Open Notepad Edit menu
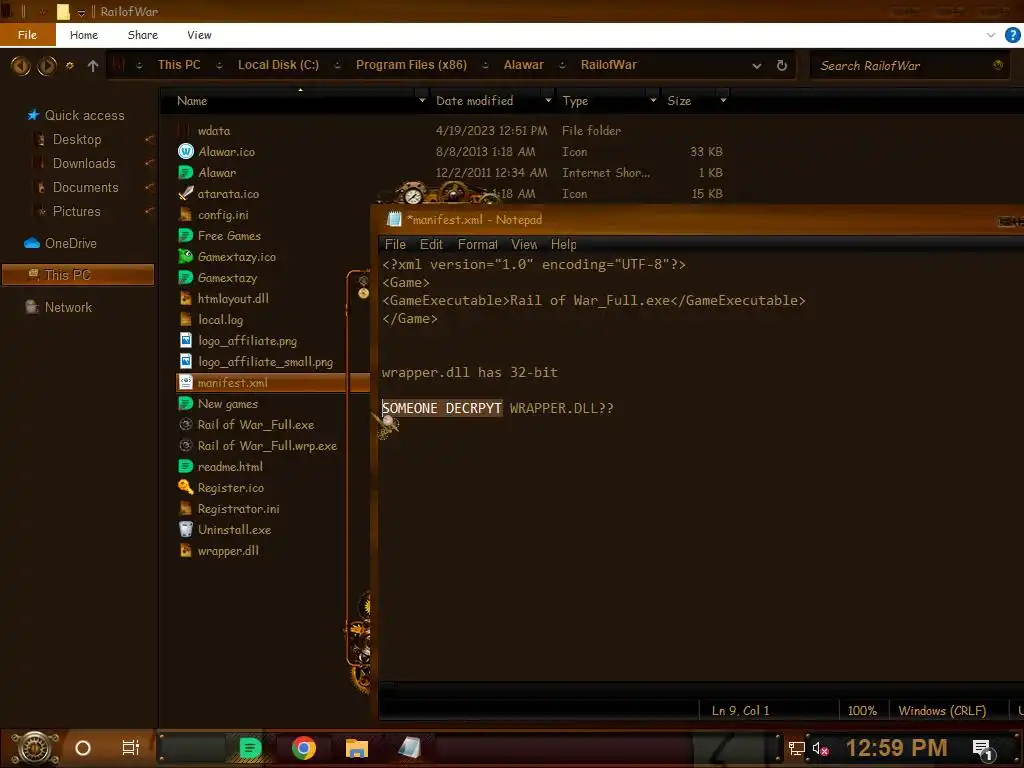 [x=431, y=244]
